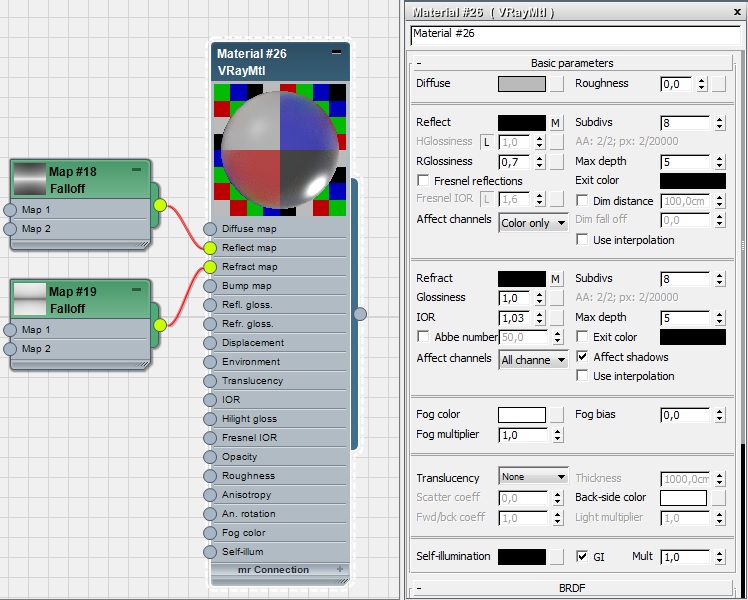
Task: Click the Translucency node input socket
Action: point(210,381)
